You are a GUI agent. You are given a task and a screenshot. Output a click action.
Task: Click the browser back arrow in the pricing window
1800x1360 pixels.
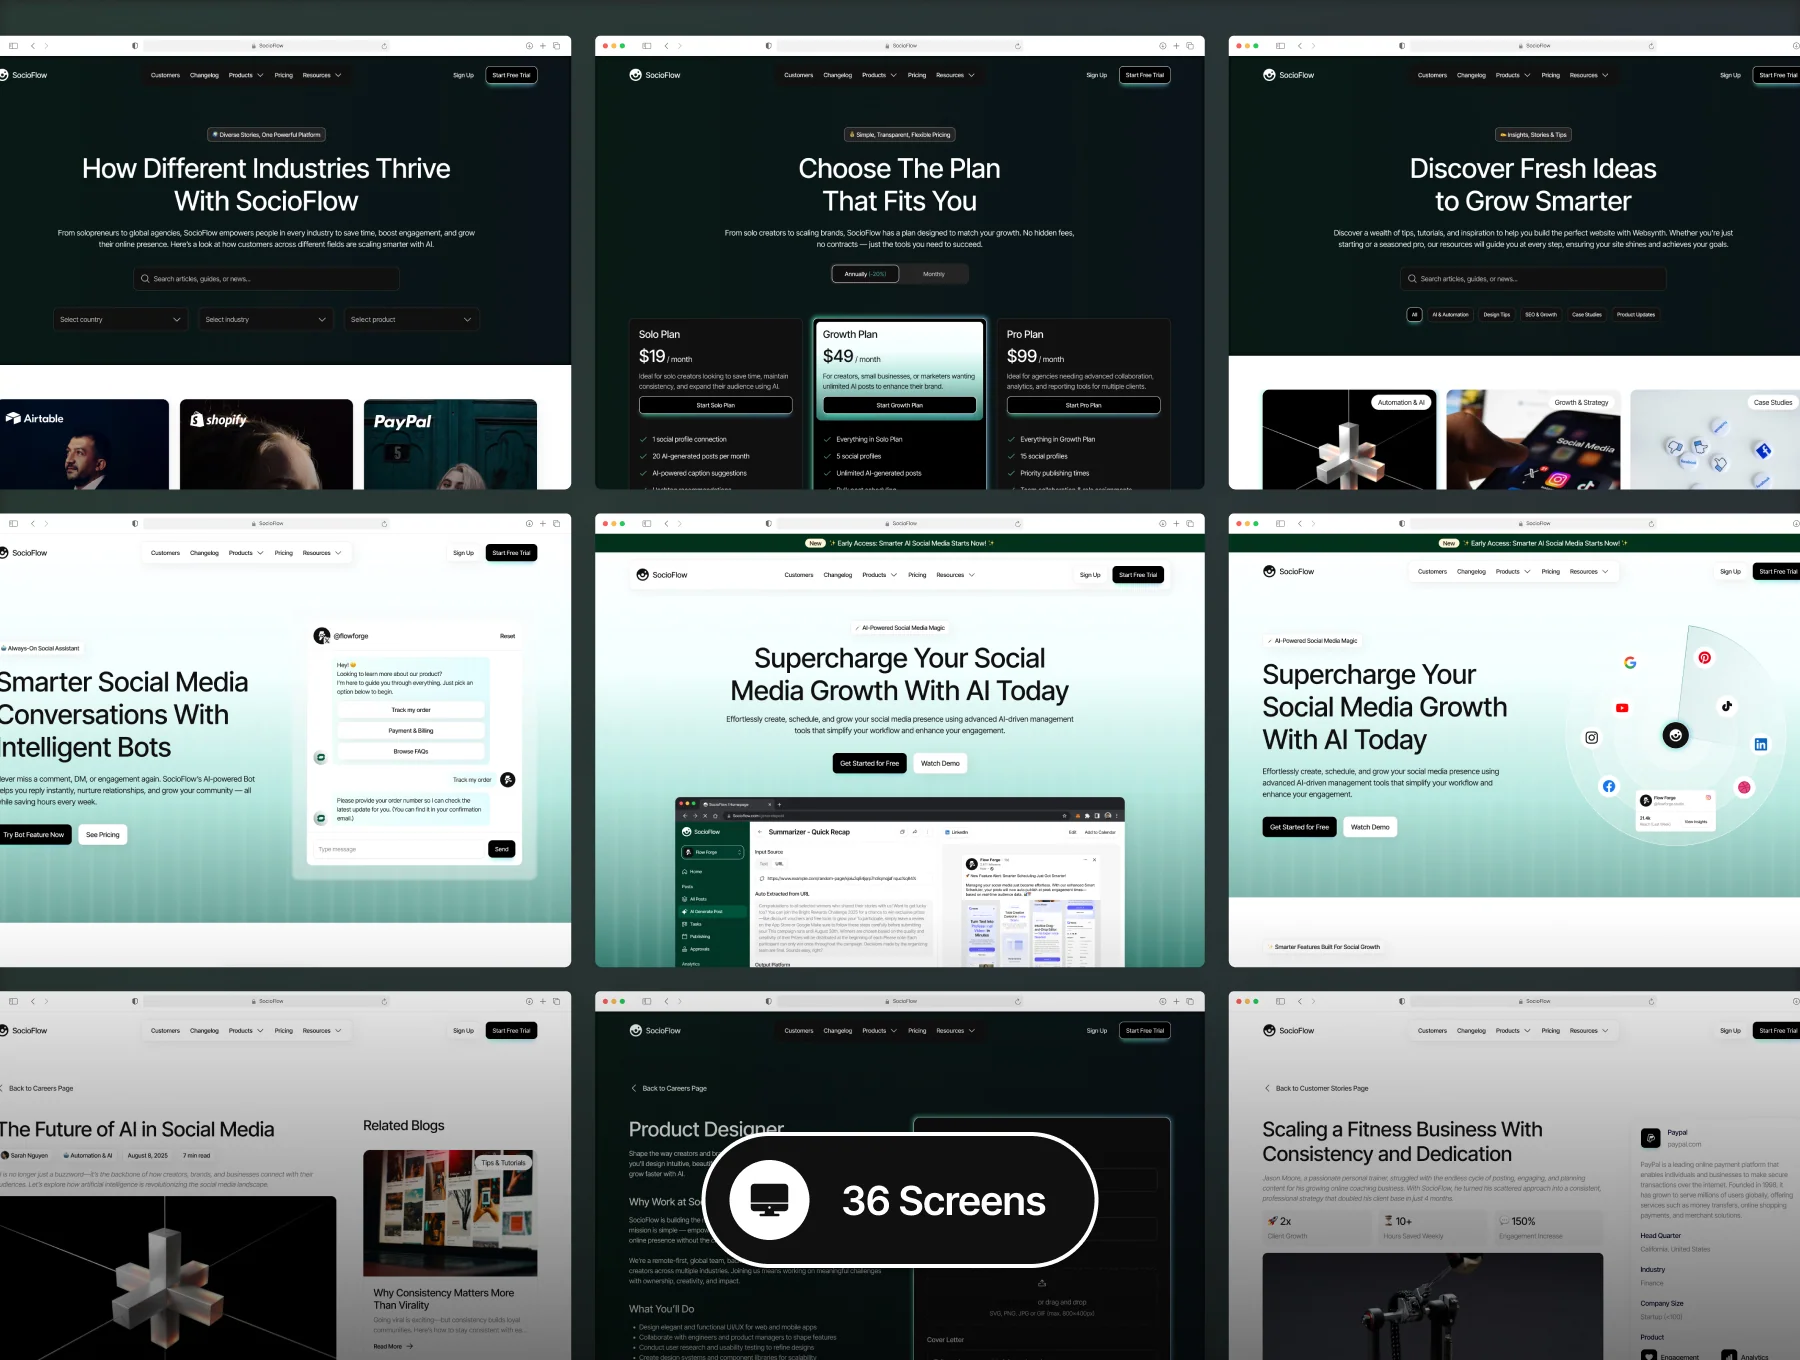click(x=667, y=46)
